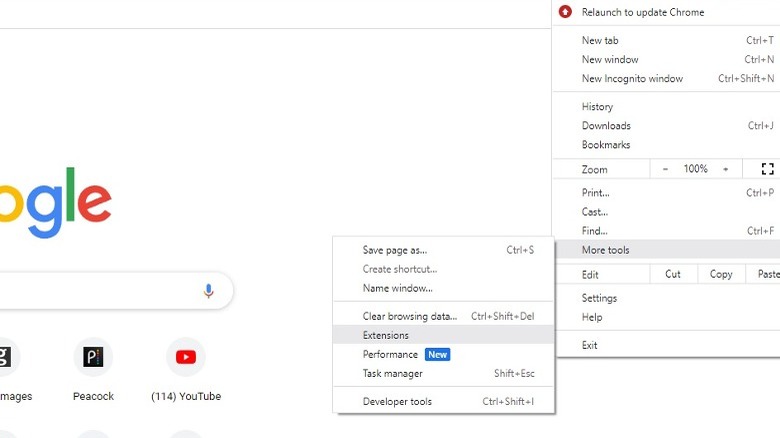Screen dimensions: 780x438
Task: Open the YouTube shortcut icon
Action: 186,357
